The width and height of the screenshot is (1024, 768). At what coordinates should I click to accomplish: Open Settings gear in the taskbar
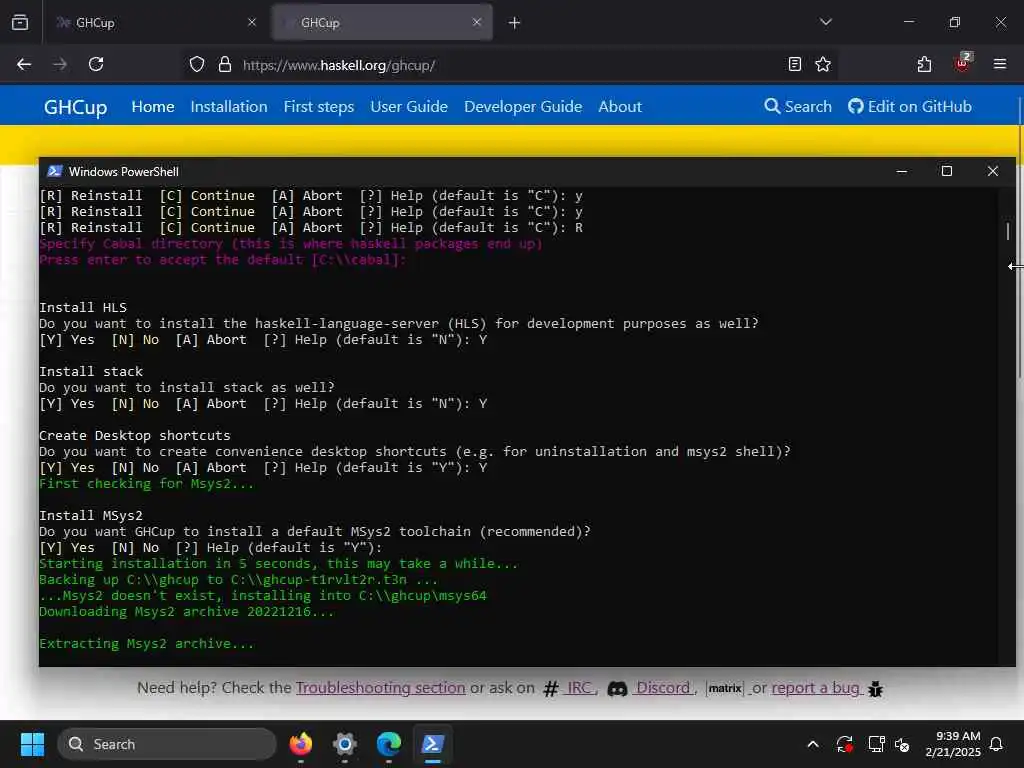[345, 744]
